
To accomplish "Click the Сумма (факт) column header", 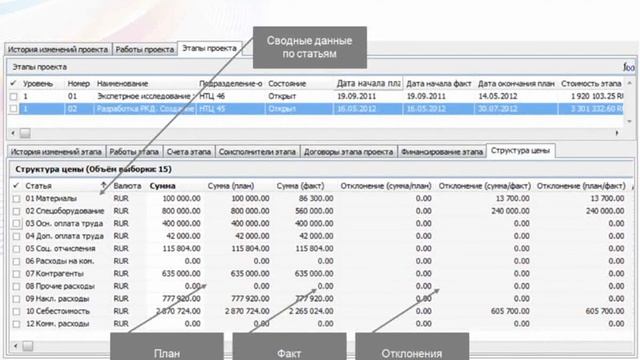I will point(300,186).
